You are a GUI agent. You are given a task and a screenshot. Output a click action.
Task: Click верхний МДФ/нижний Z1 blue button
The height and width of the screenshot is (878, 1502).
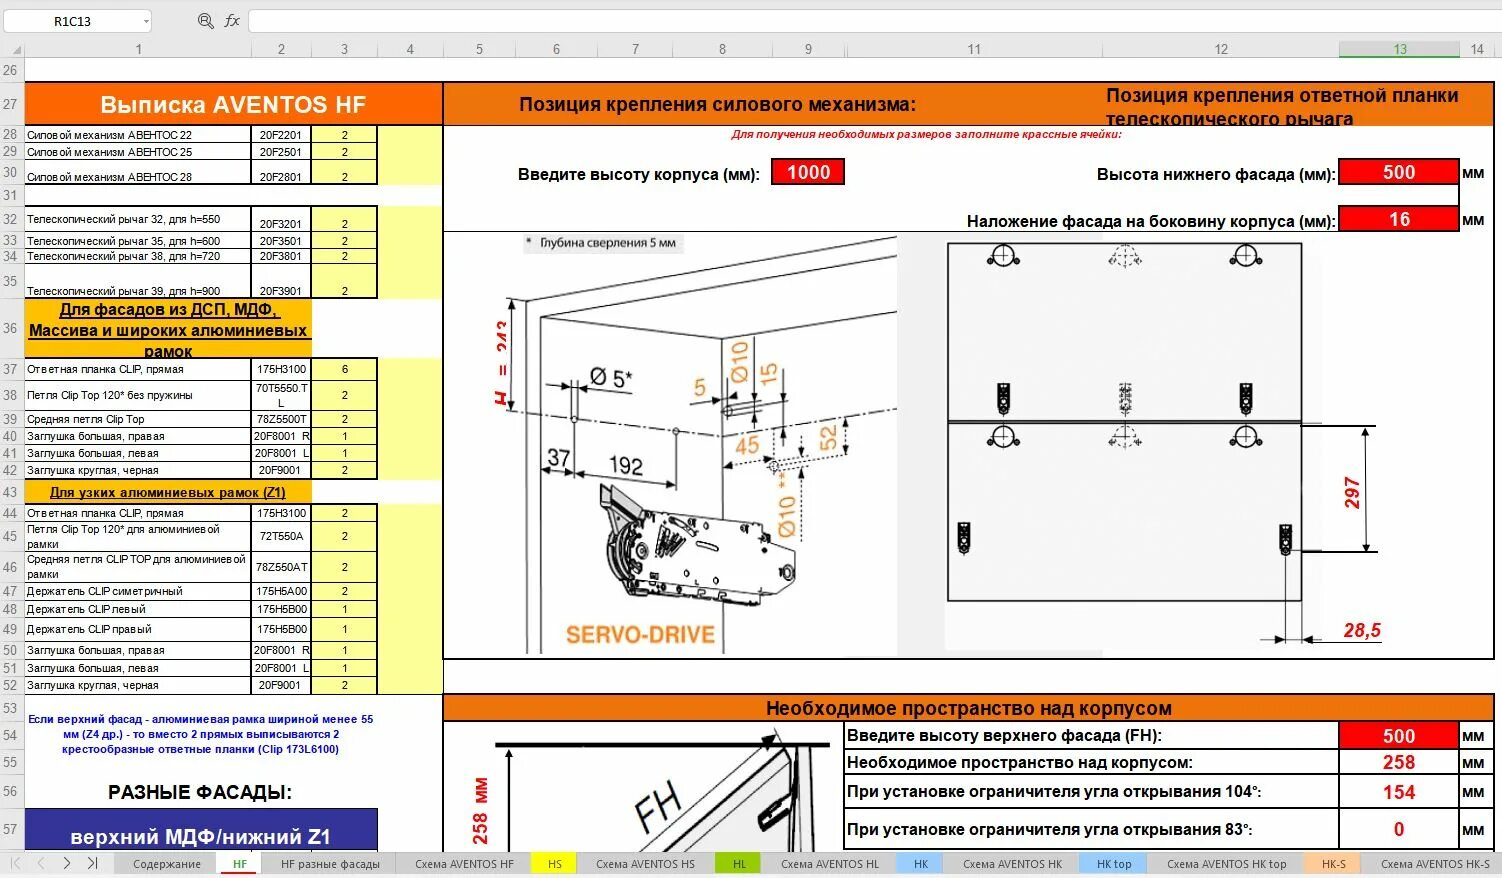tap(201, 831)
